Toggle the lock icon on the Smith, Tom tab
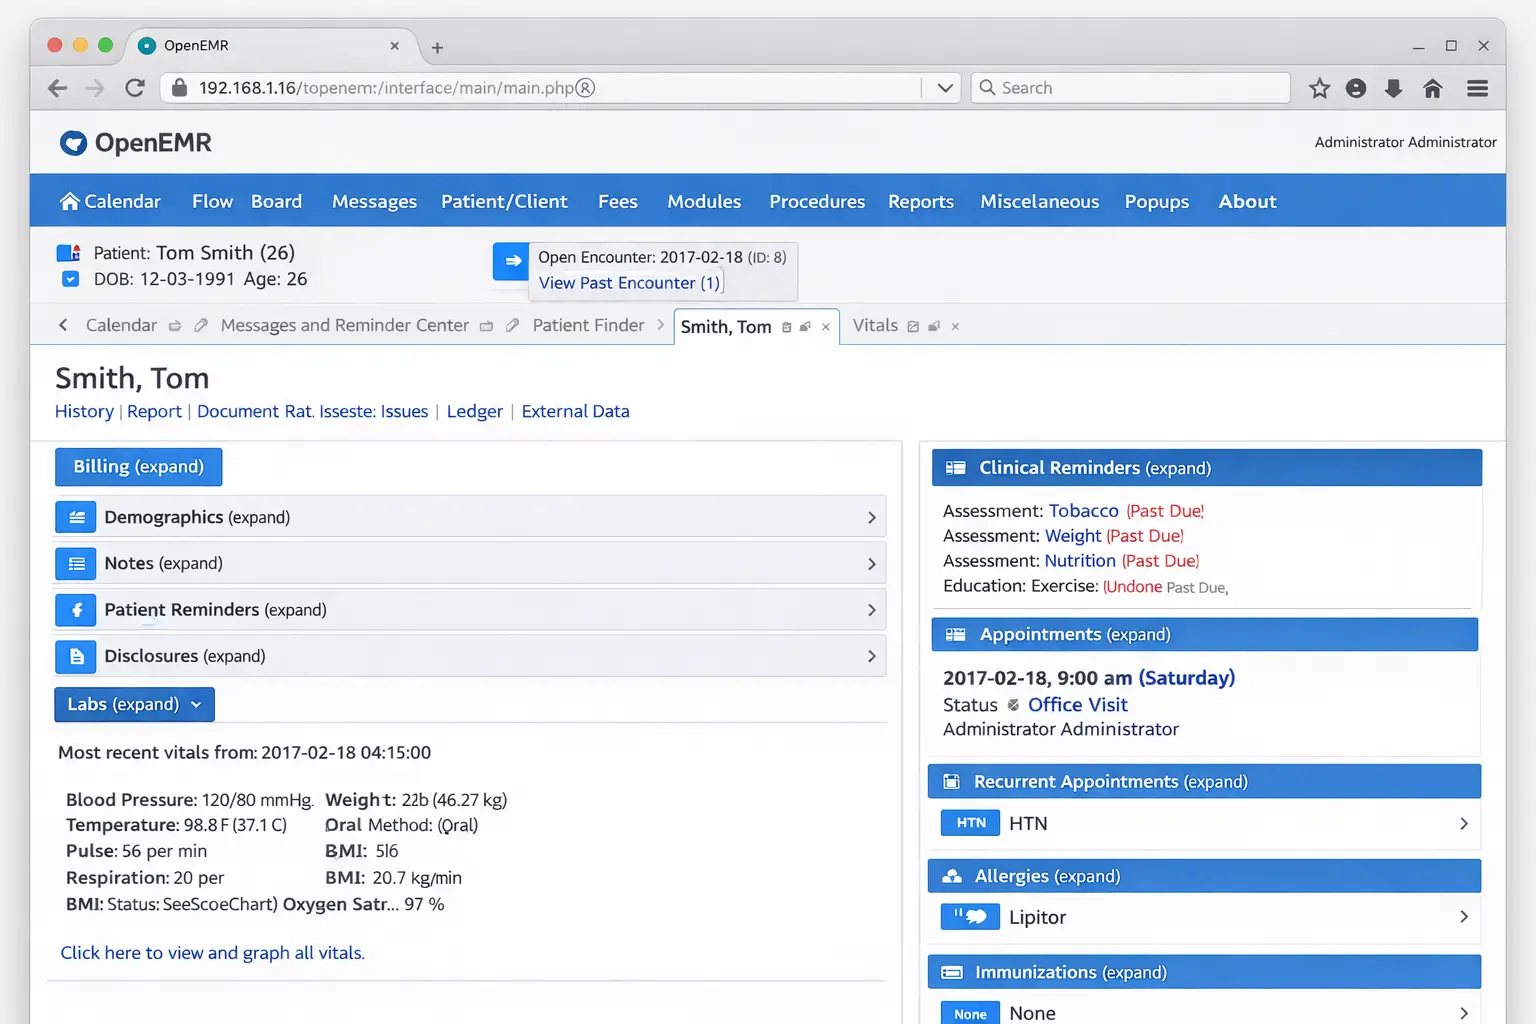The height and width of the screenshot is (1024, 1536). [805, 327]
